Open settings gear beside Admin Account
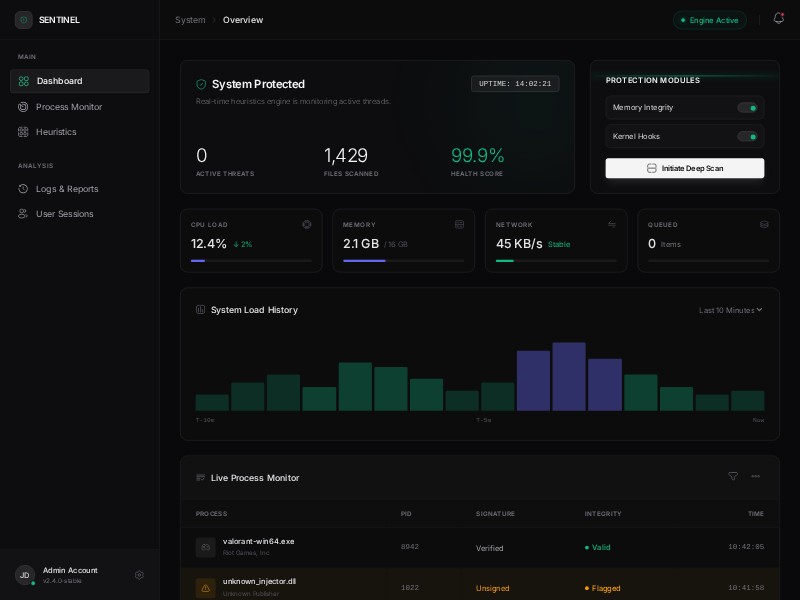Viewport: 800px width, 600px height. (139, 575)
